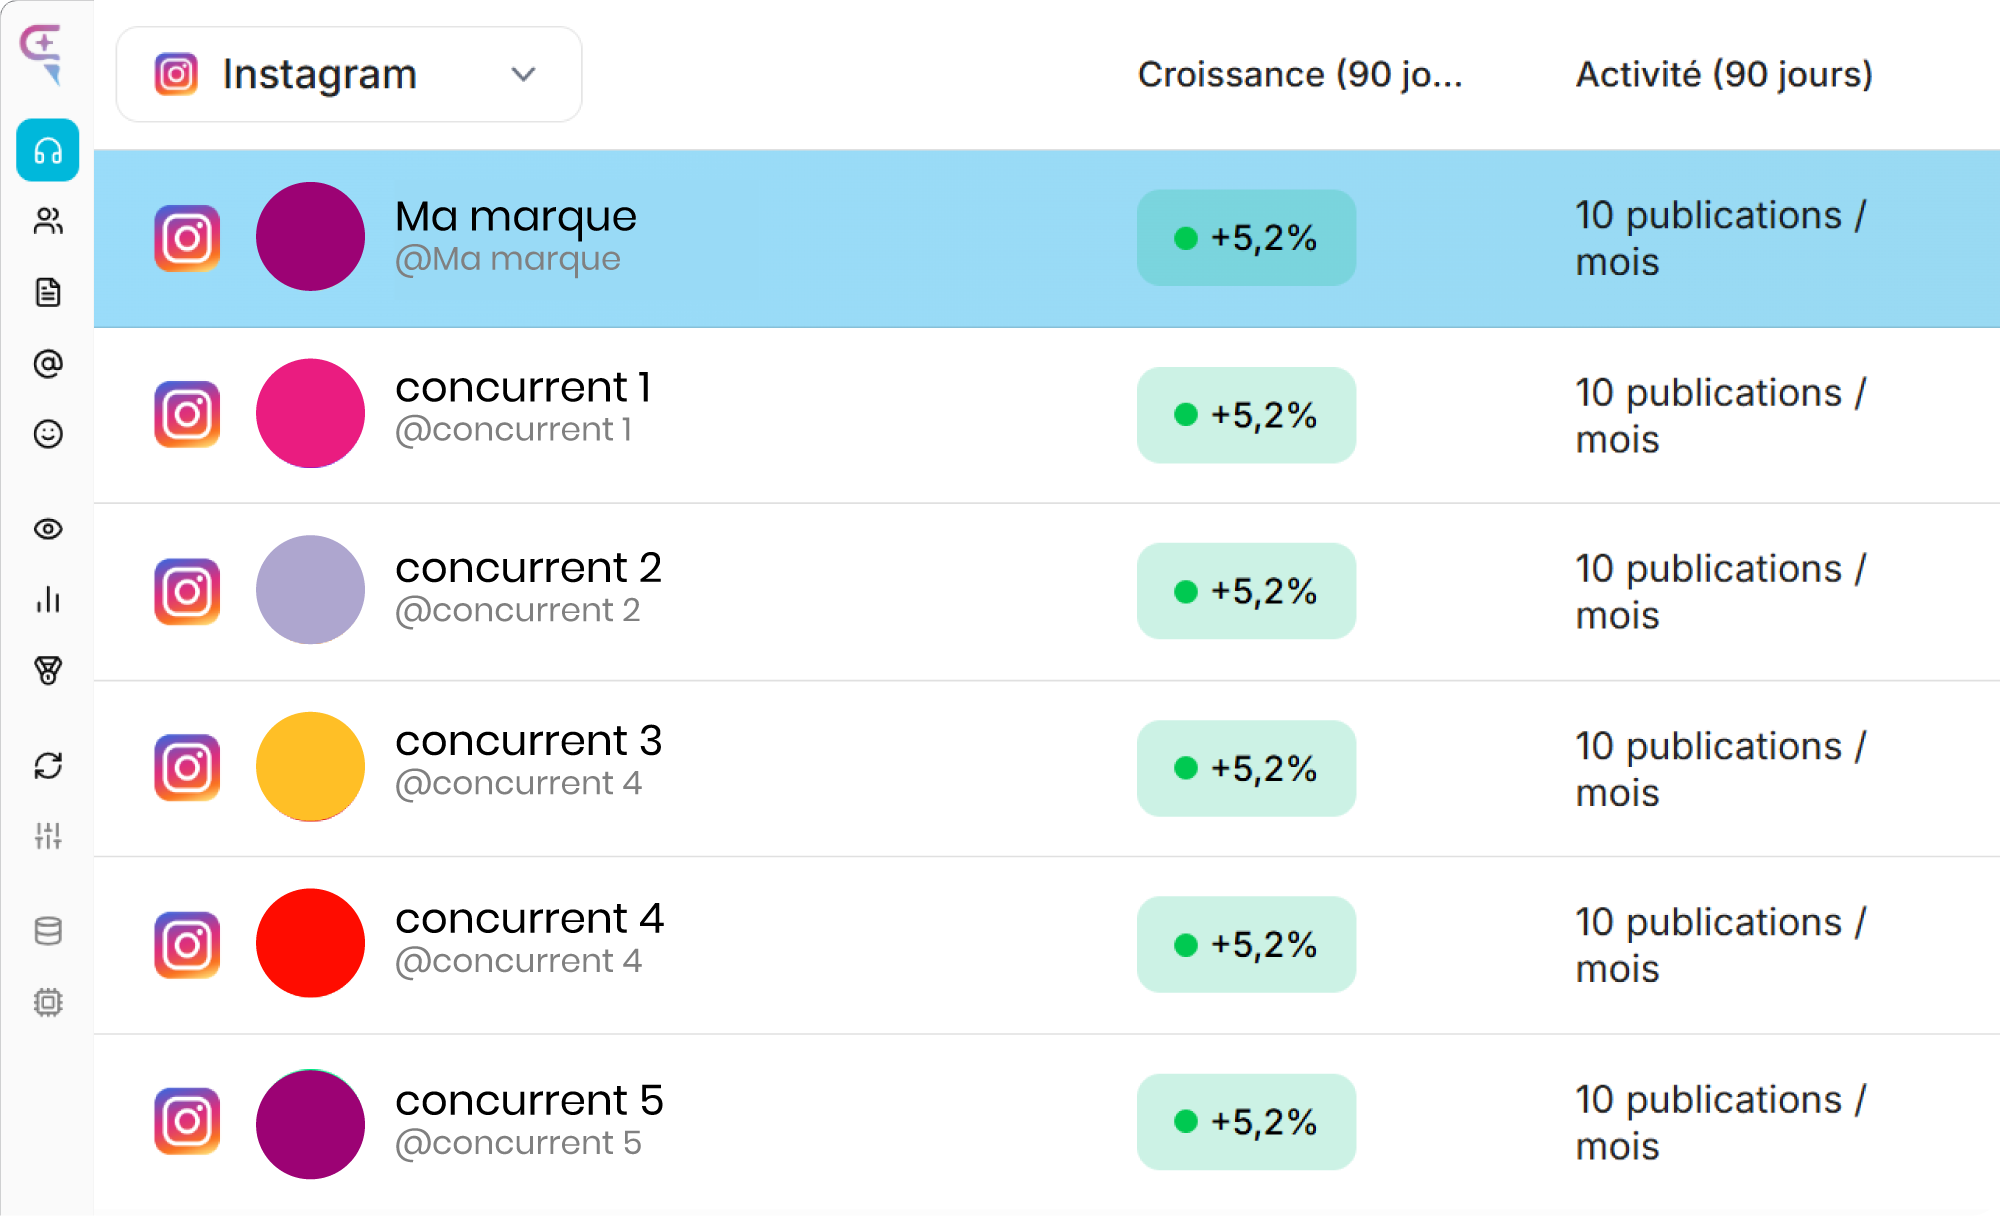
Task: Open the database sidebar icon
Action: (x=48, y=931)
